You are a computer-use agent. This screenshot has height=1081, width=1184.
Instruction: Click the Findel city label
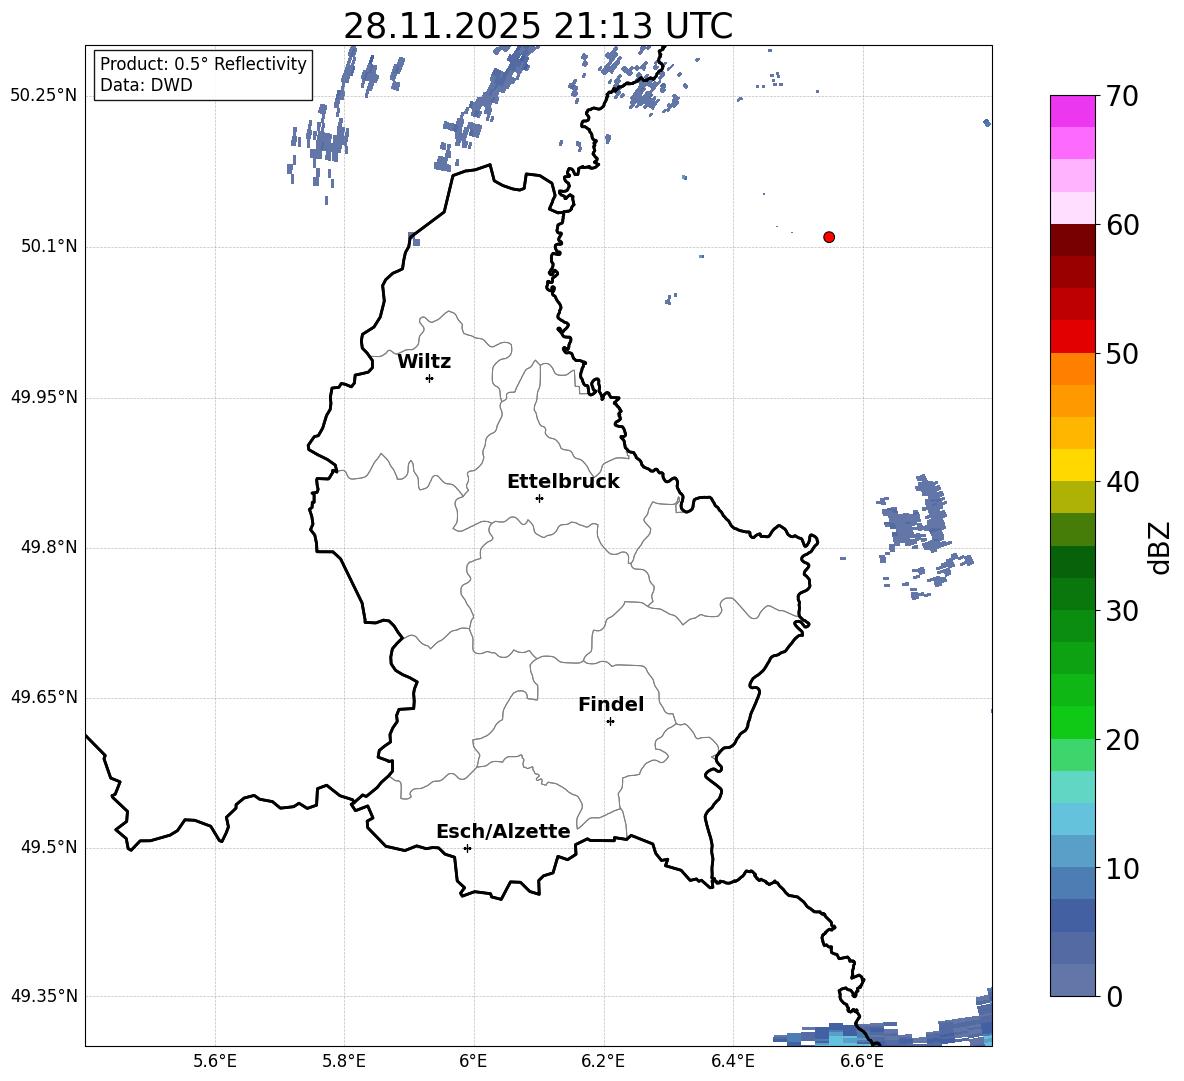pos(611,704)
